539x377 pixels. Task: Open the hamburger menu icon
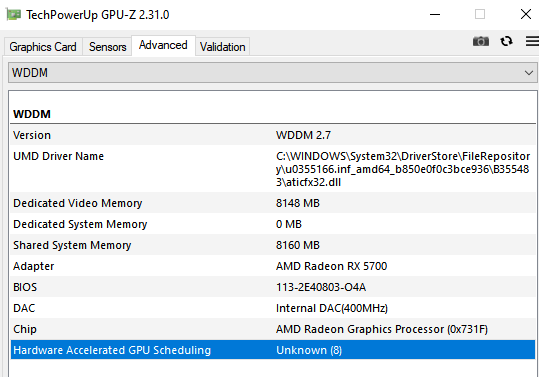click(532, 41)
